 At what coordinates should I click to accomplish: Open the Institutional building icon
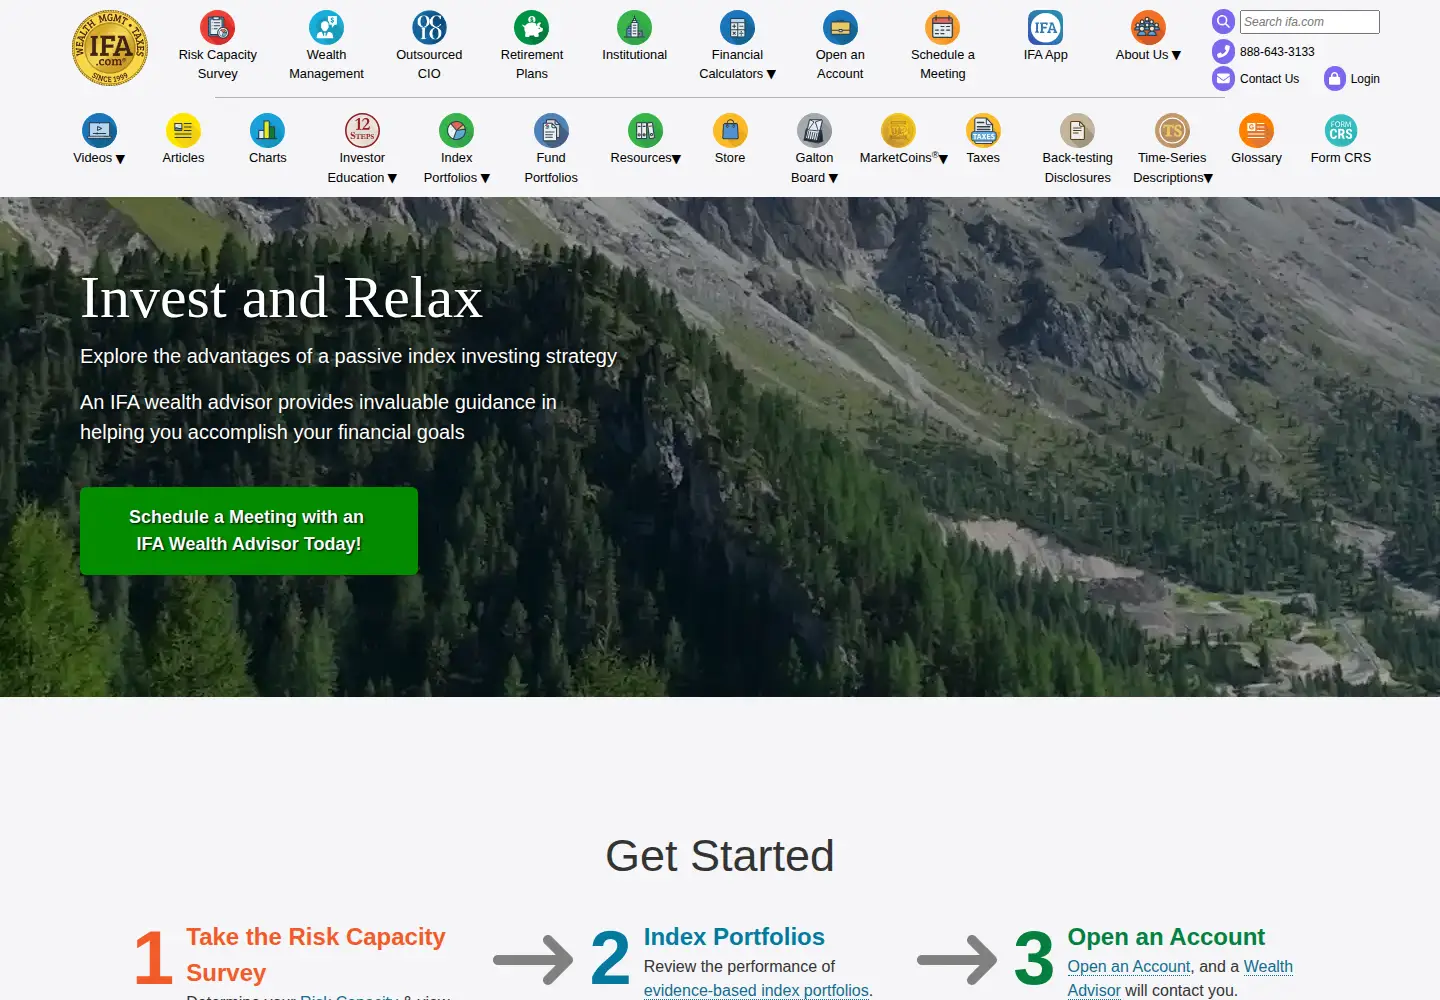(x=634, y=28)
